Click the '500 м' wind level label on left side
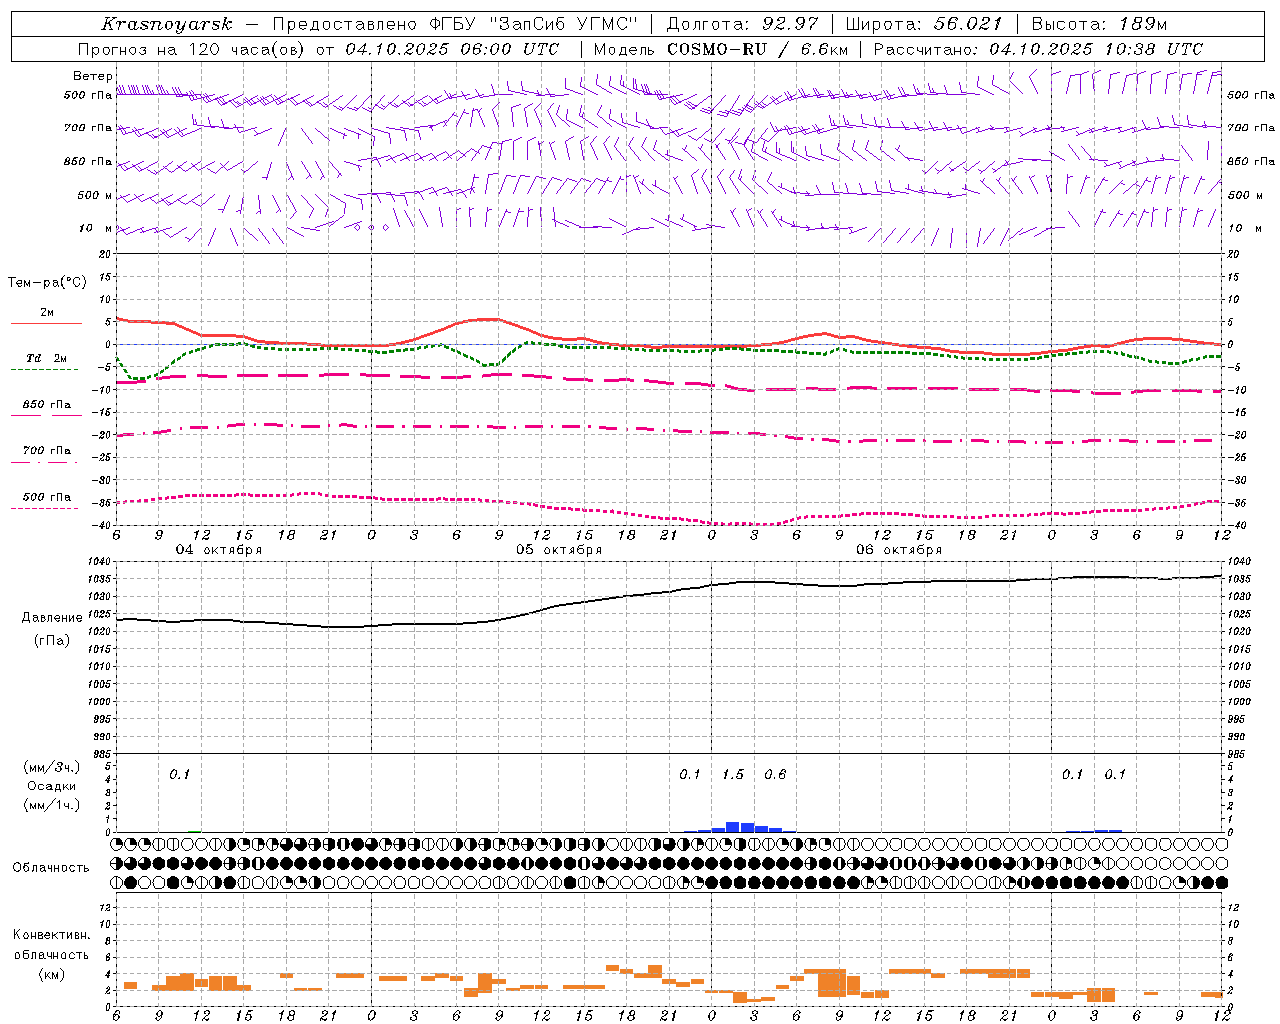Screen dimensions: 1280x1024 click(x=96, y=195)
